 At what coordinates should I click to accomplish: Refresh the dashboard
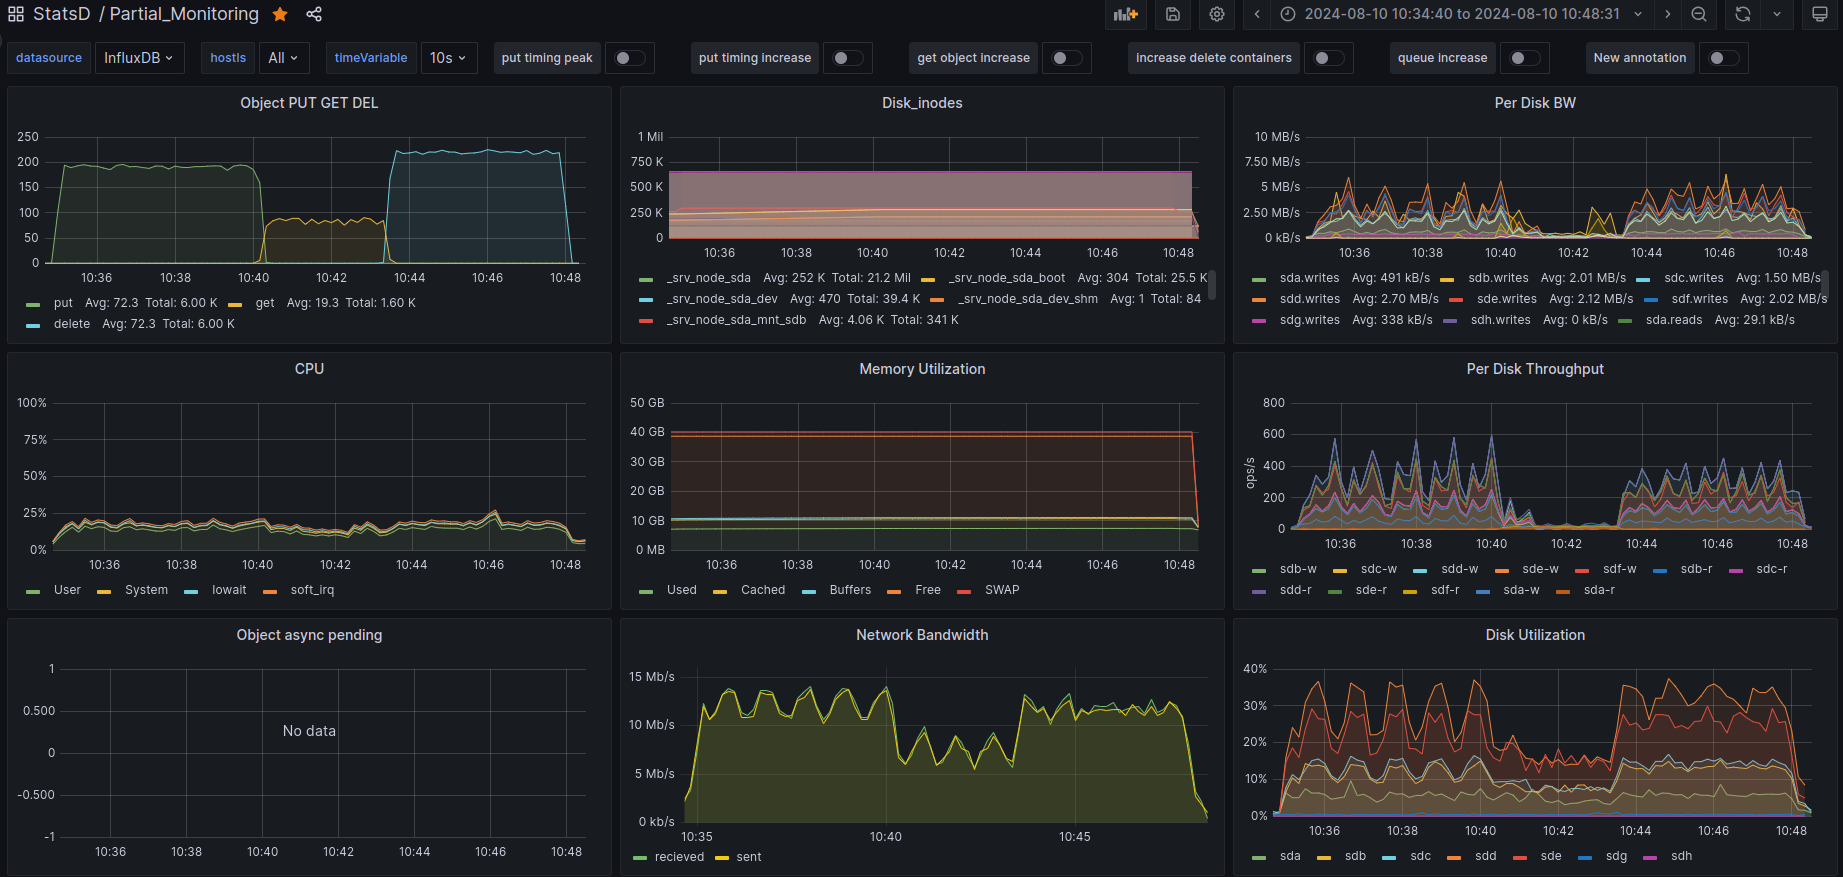1743,14
